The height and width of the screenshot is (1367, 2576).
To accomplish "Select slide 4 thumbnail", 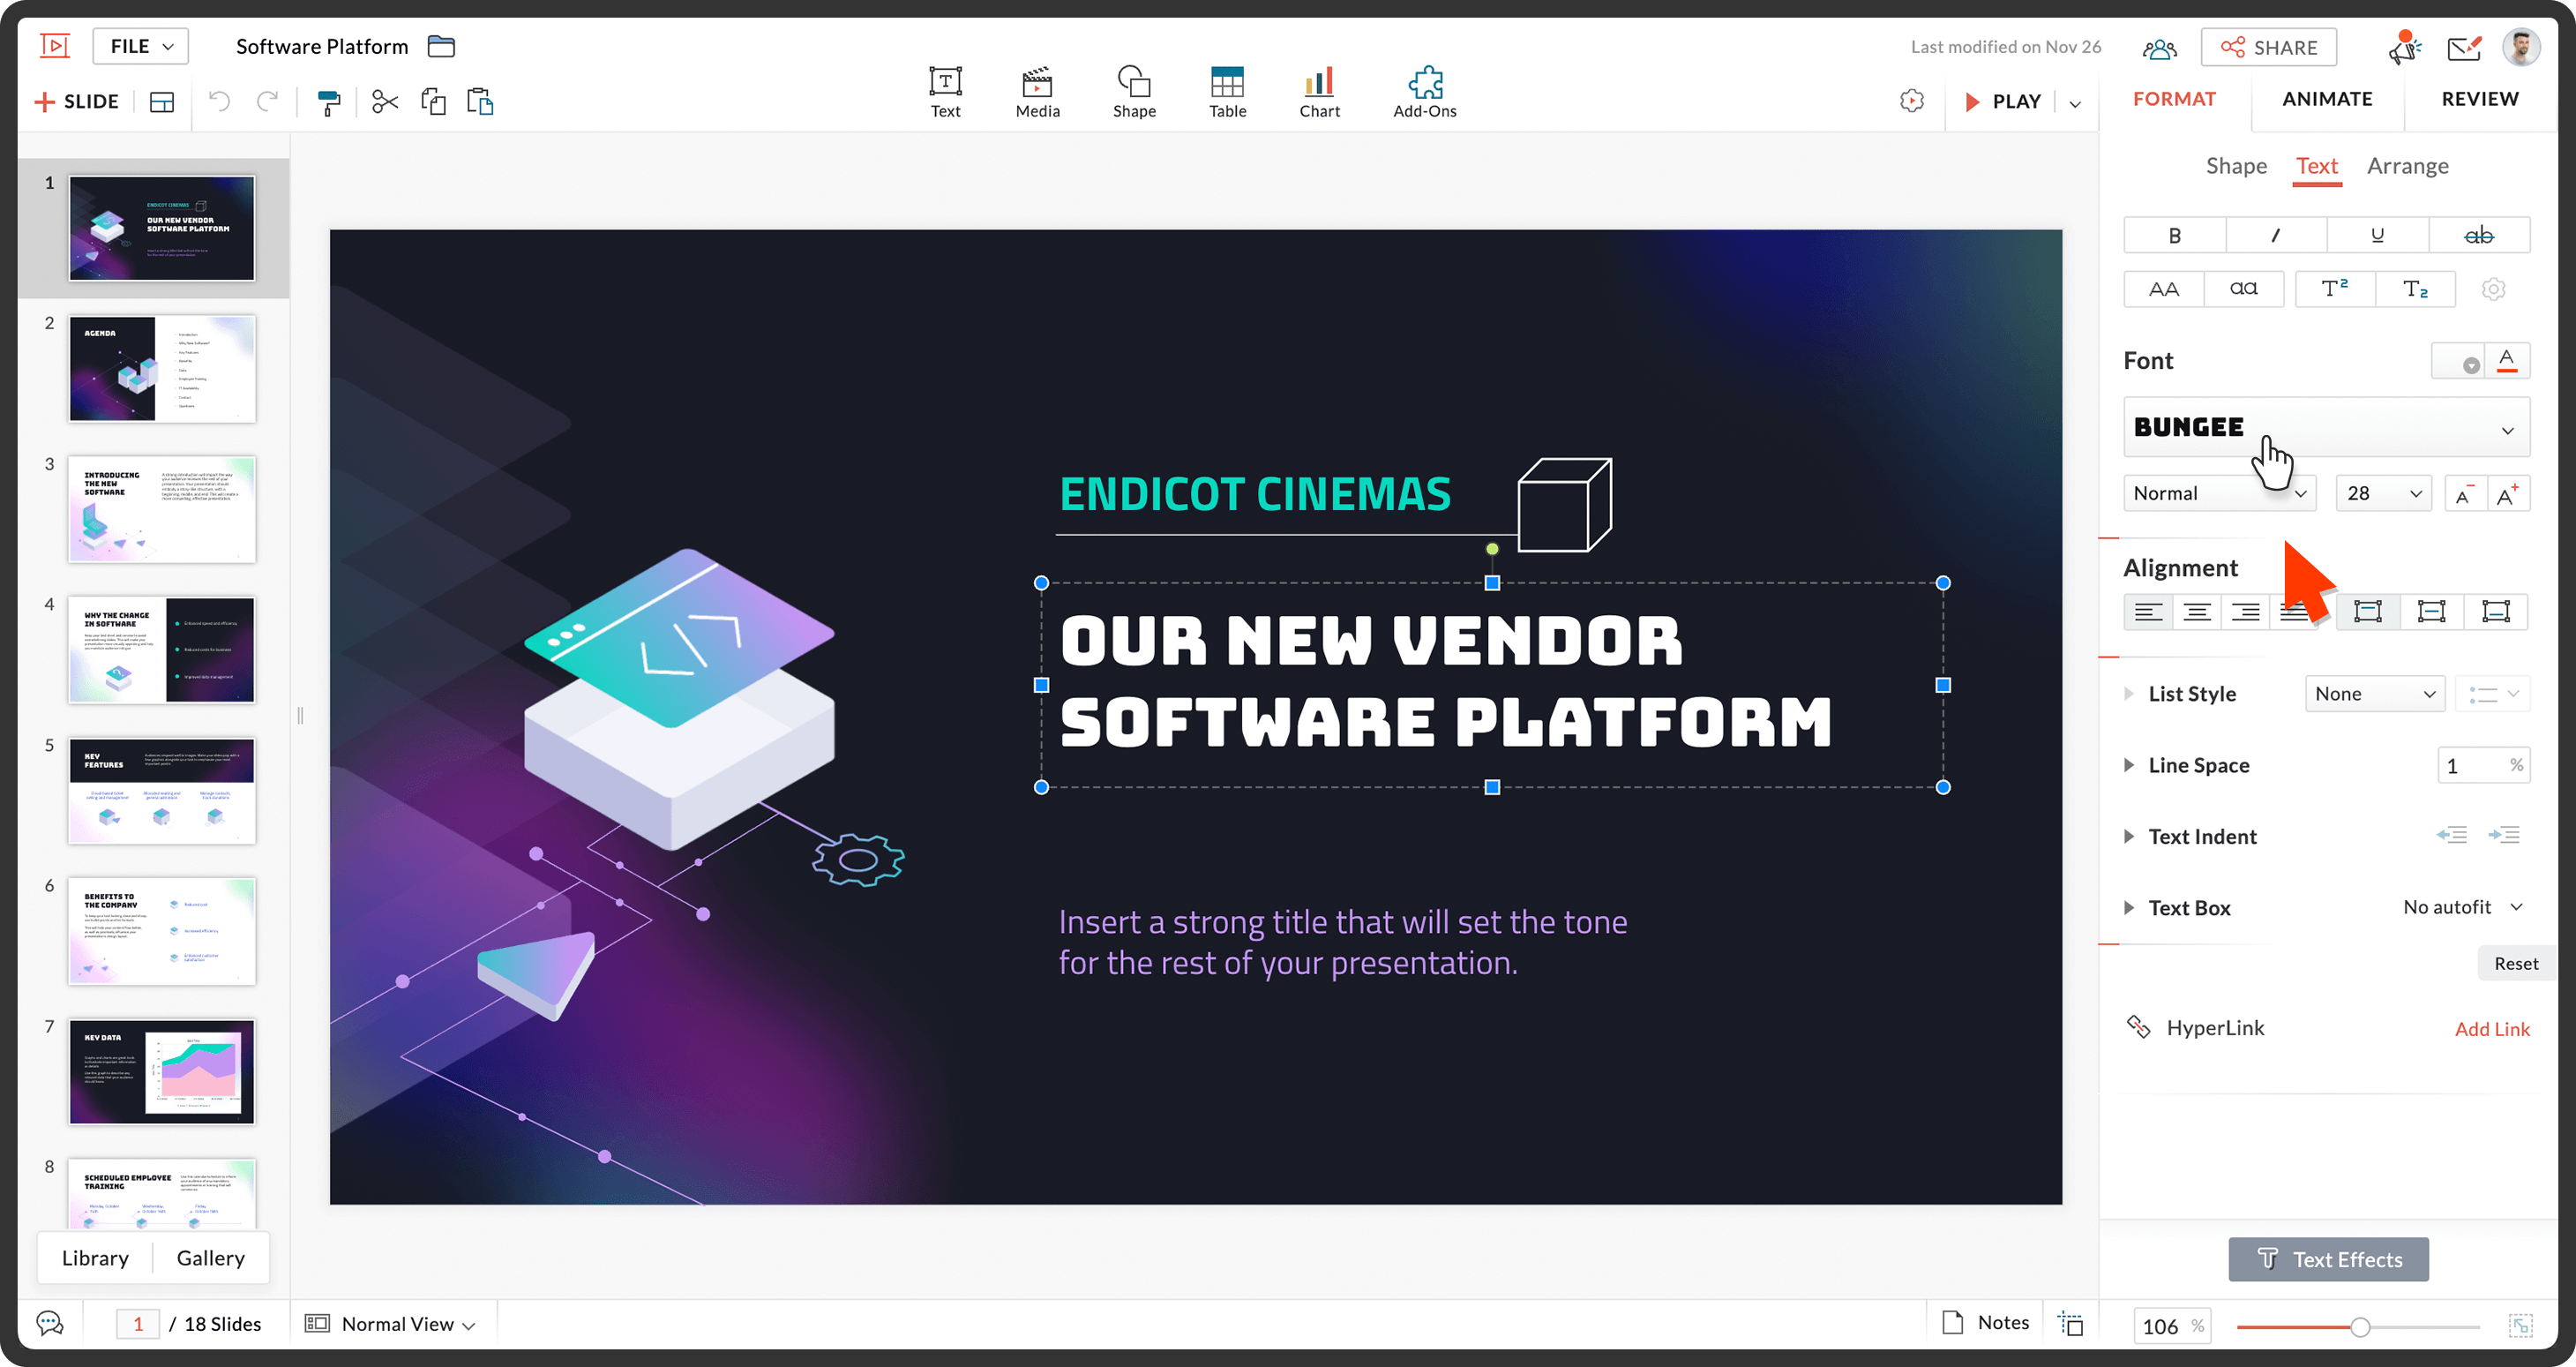I will click(x=162, y=650).
